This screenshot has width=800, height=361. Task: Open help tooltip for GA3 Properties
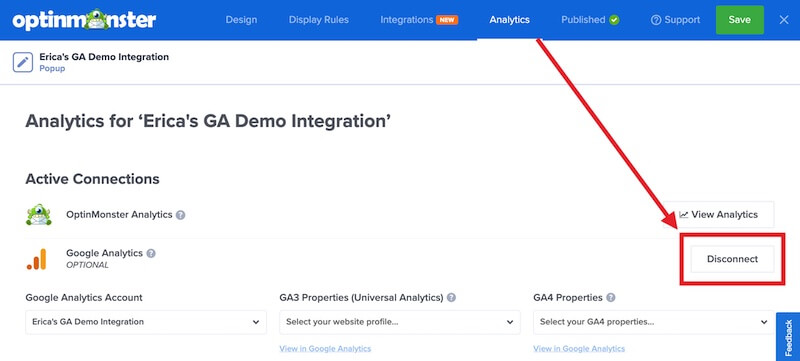coord(451,298)
